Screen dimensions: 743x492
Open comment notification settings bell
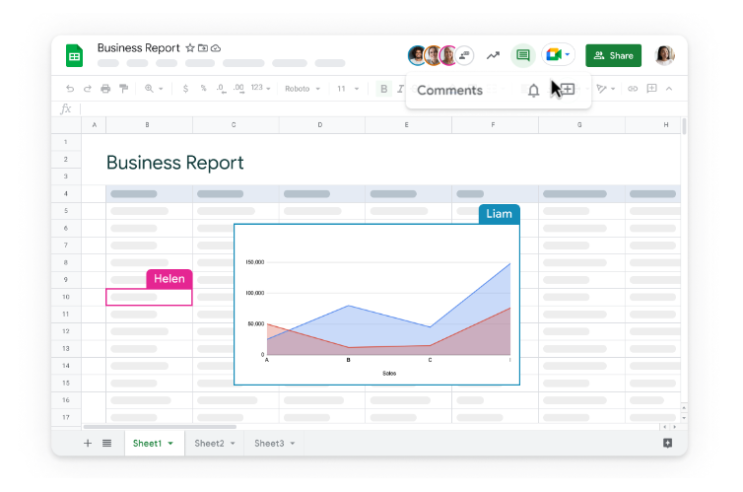point(534,90)
